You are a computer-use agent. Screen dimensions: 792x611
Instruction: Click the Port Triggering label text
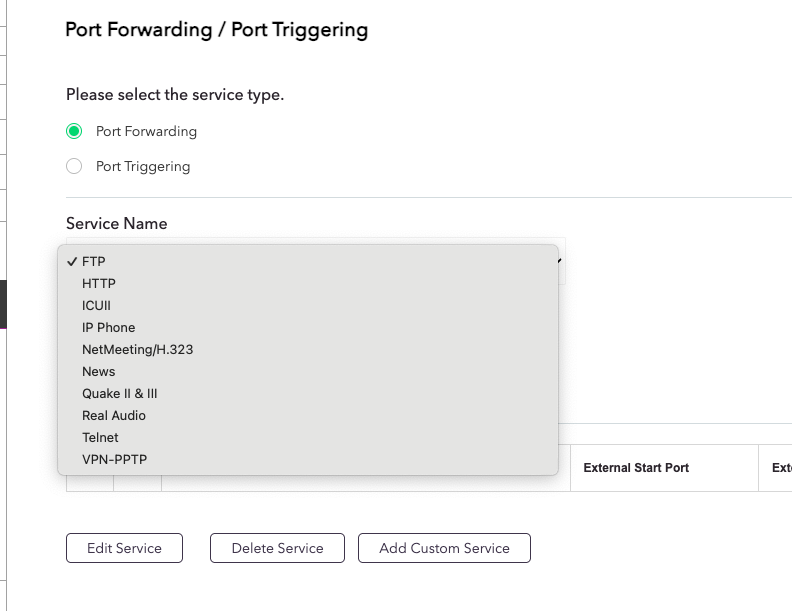coord(143,166)
